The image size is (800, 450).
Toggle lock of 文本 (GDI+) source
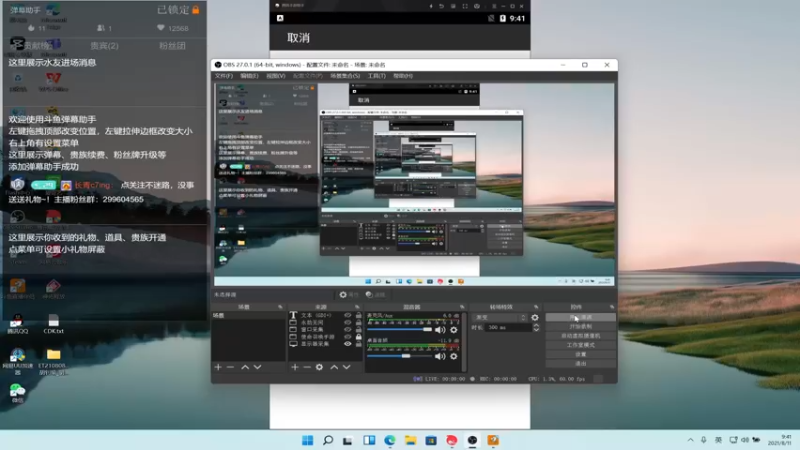pyautogui.click(x=358, y=315)
